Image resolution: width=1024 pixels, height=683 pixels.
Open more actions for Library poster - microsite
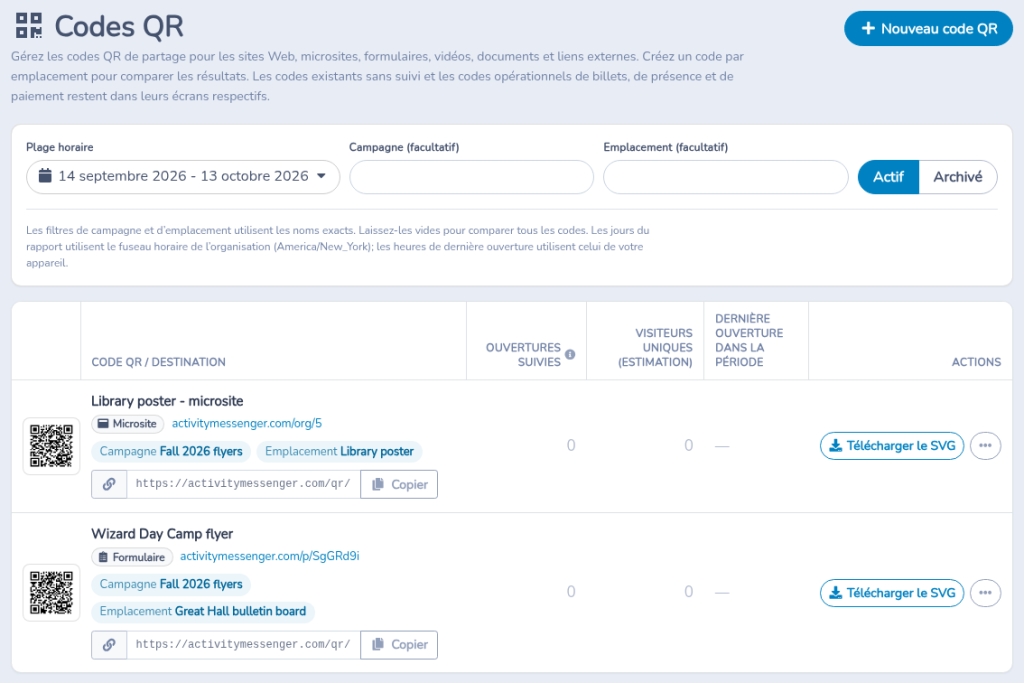pos(985,446)
